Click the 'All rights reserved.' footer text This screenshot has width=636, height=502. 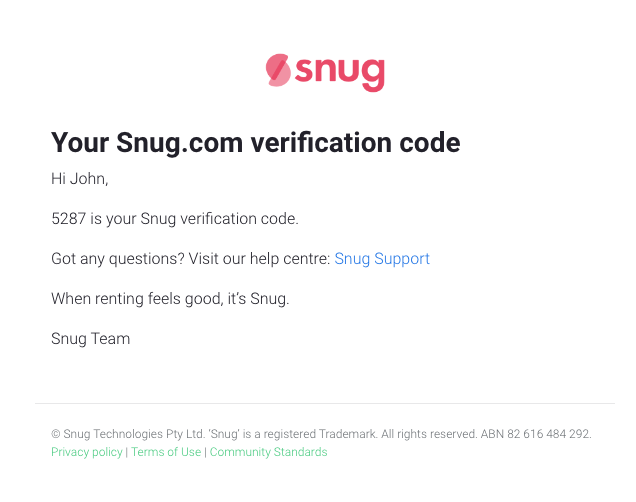(429, 434)
